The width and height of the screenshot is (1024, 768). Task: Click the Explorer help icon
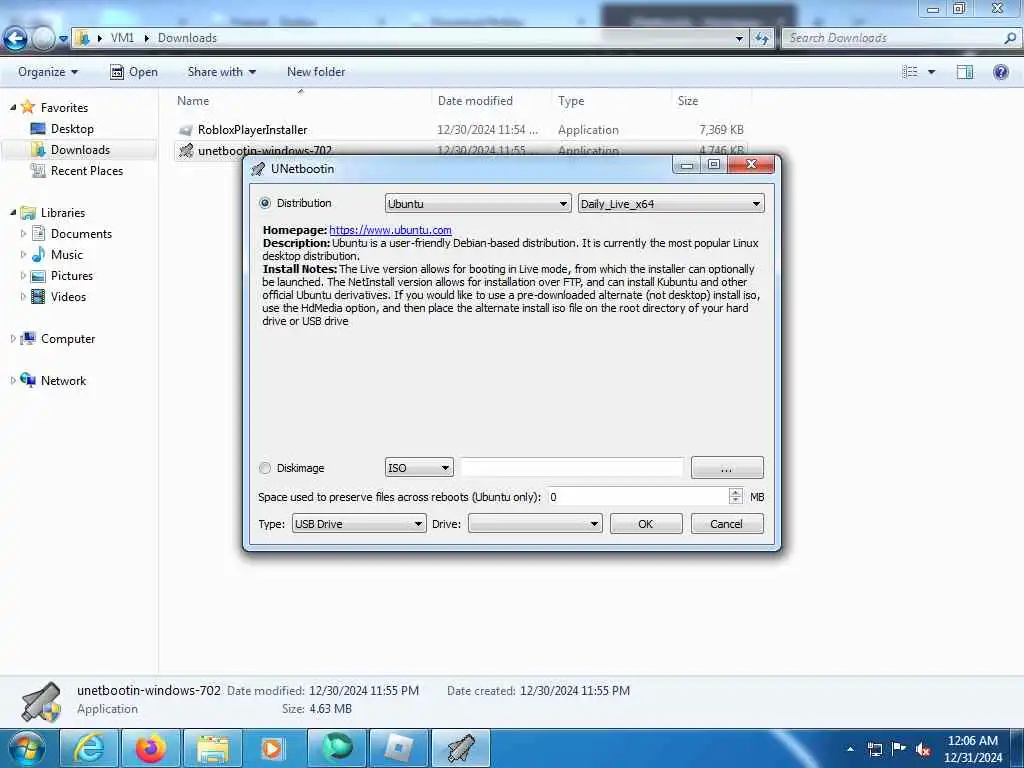(1000, 72)
